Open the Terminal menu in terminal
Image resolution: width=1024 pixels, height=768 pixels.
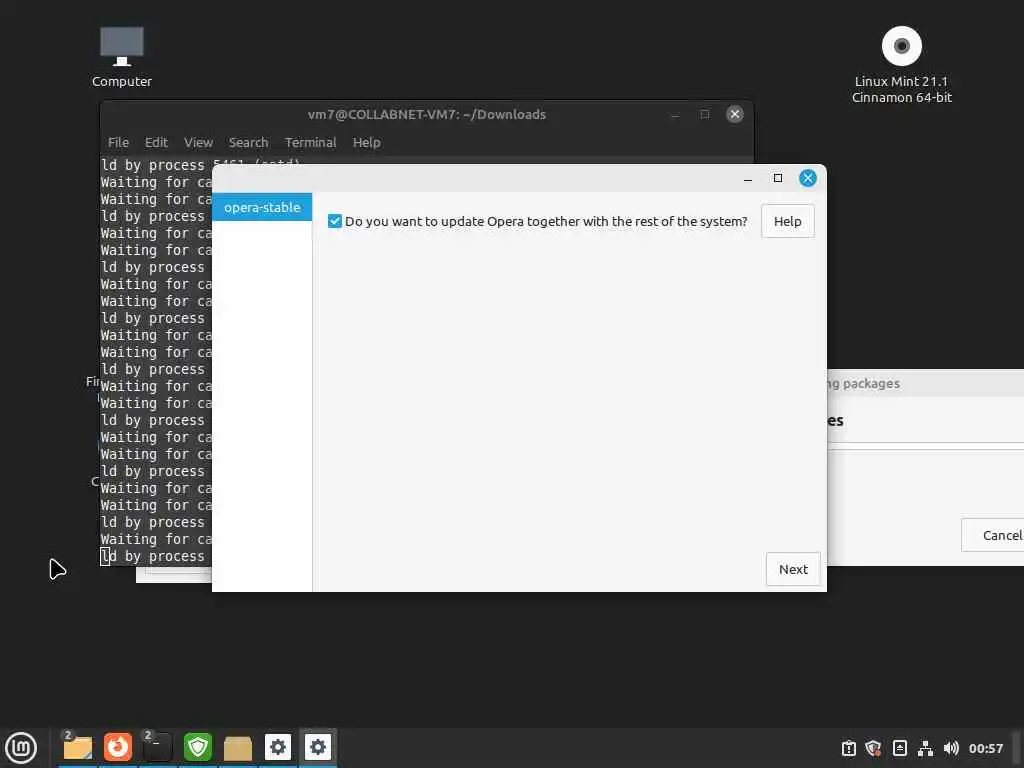[x=310, y=142]
